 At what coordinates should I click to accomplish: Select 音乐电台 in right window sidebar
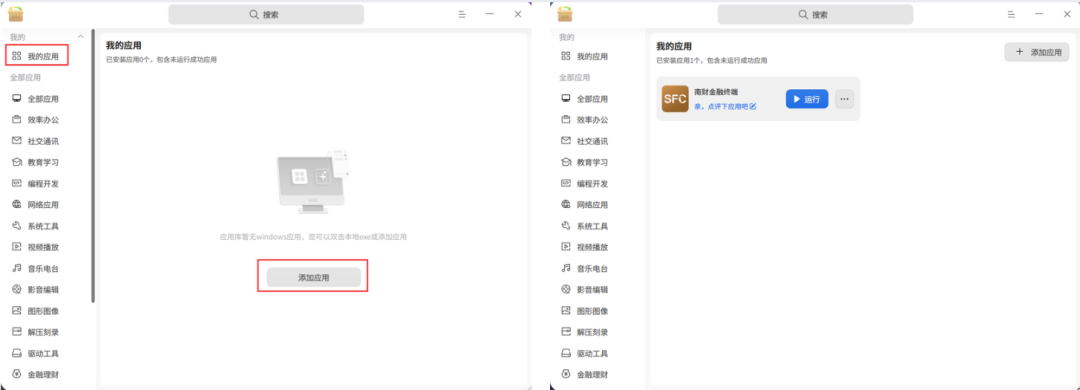(x=585, y=268)
